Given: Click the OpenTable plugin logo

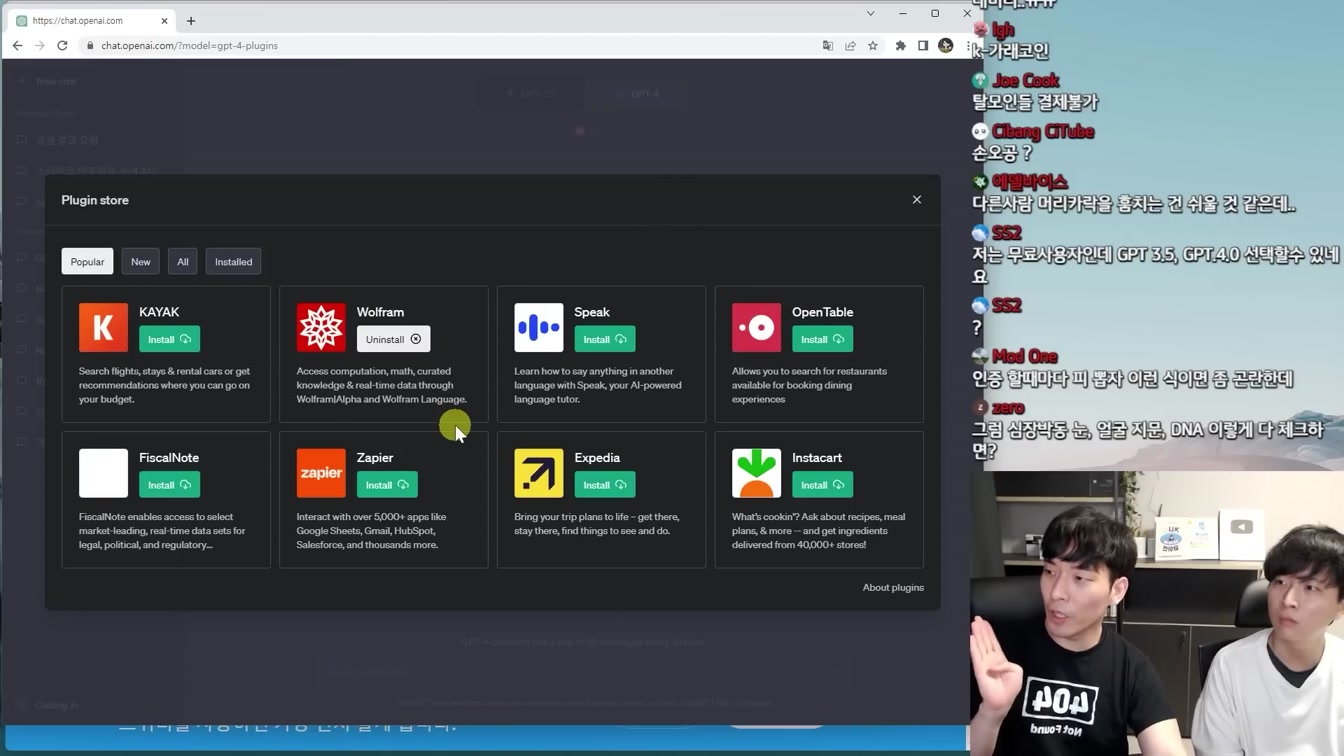Looking at the screenshot, I should pos(757,327).
